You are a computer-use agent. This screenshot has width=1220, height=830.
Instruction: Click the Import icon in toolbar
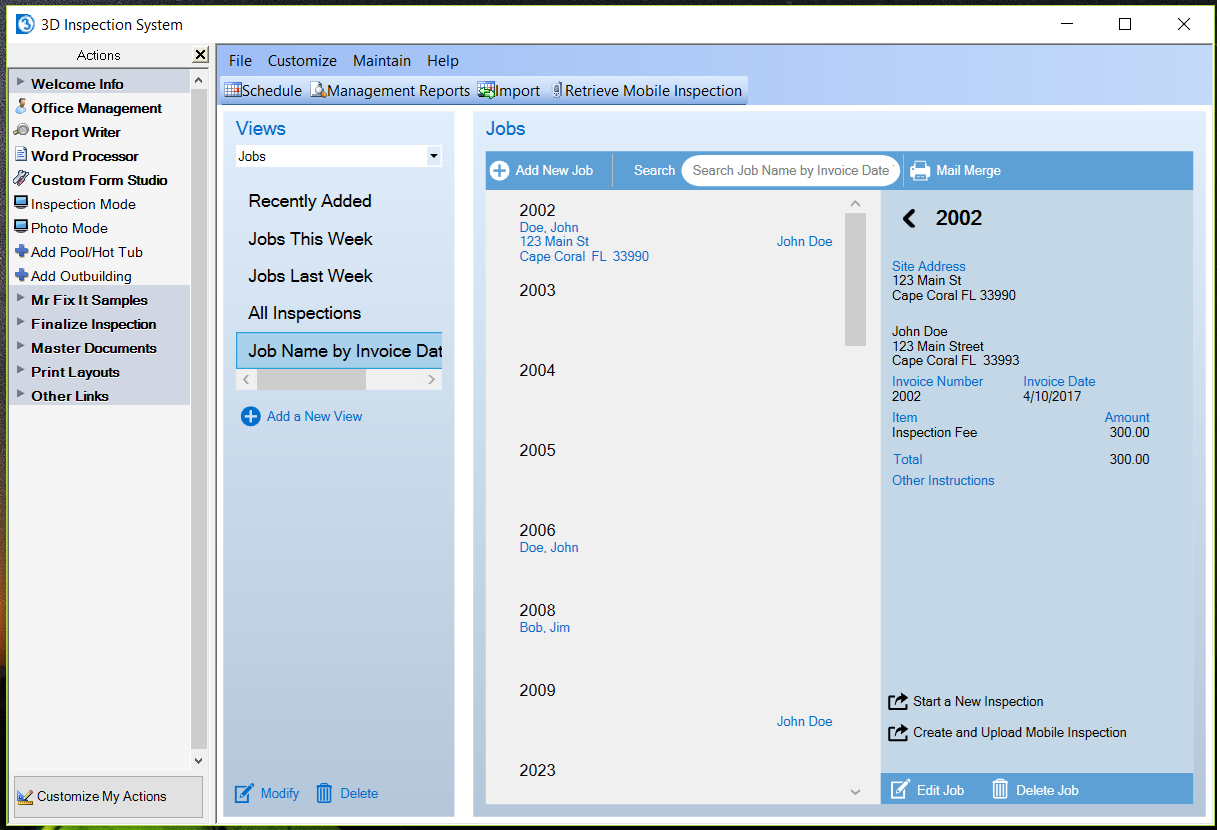pos(486,90)
